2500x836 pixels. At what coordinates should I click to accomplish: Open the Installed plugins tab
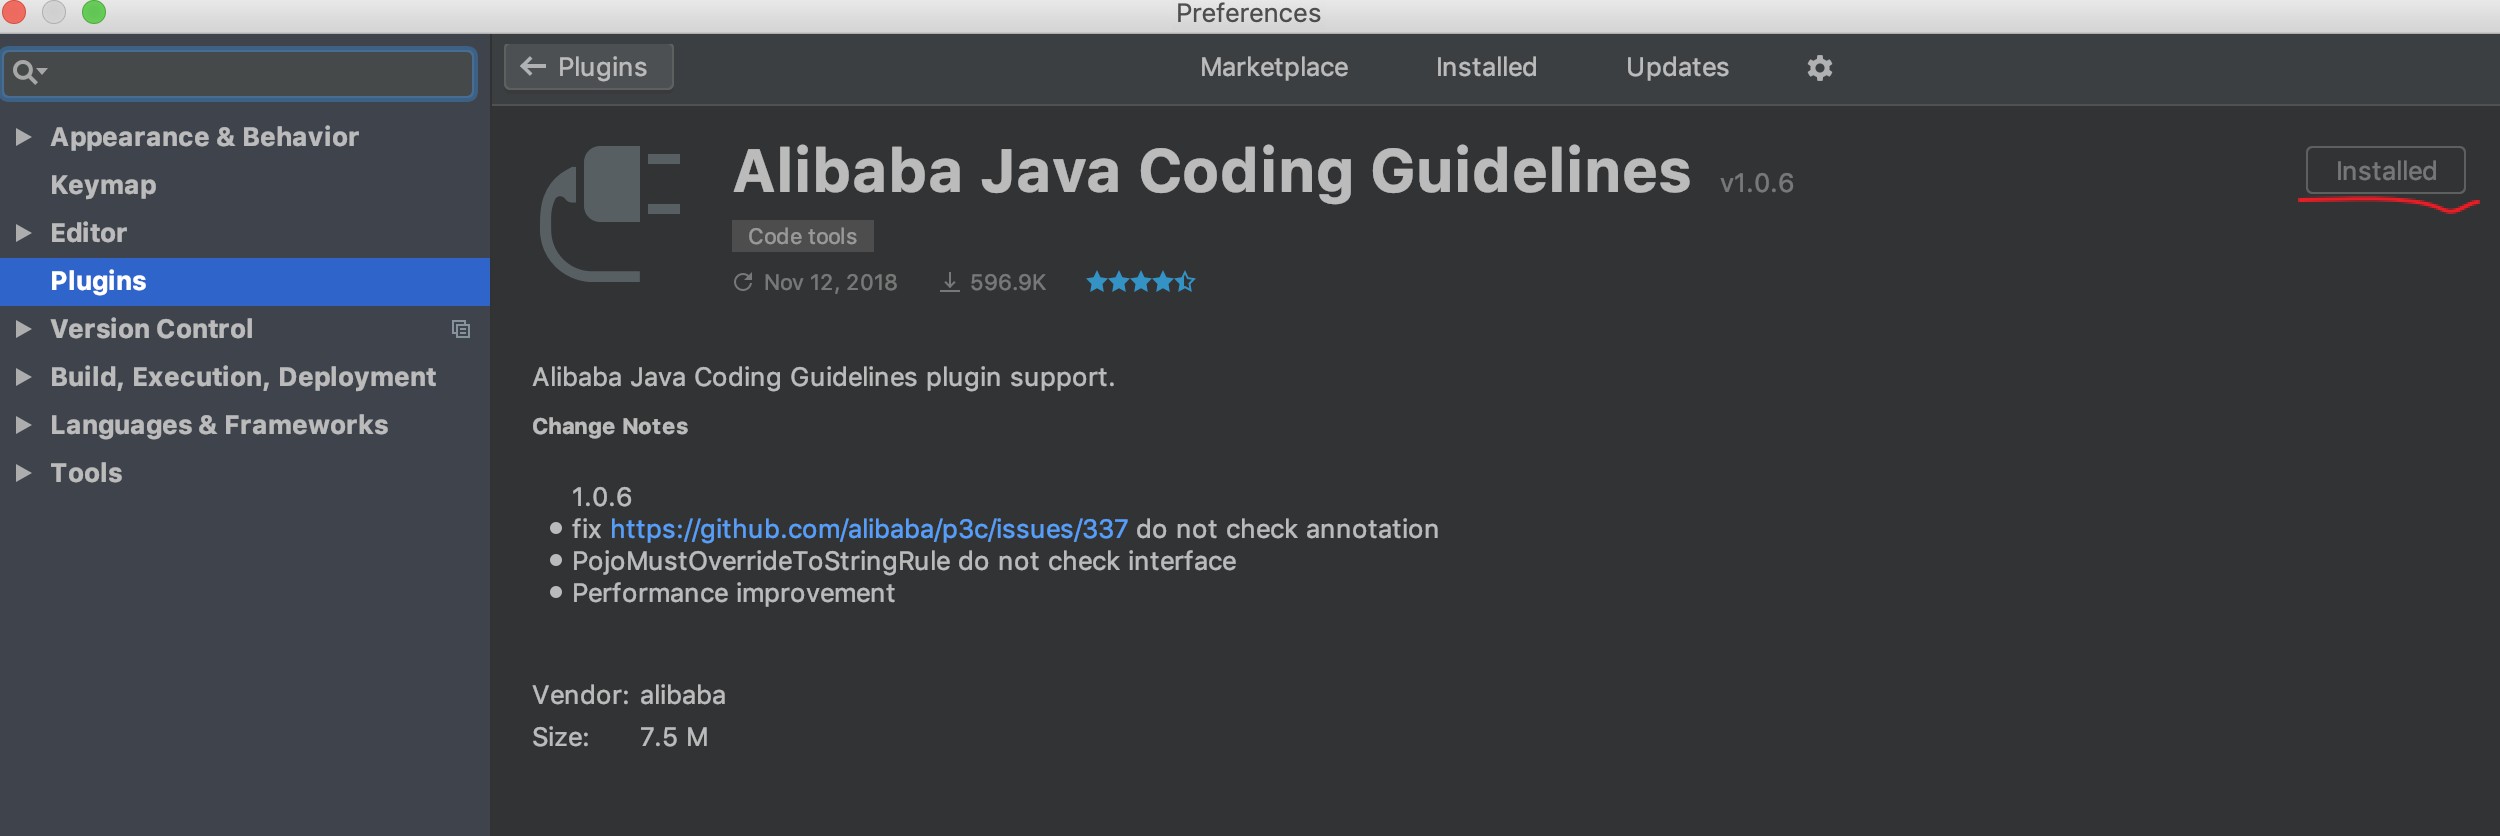(x=1486, y=67)
